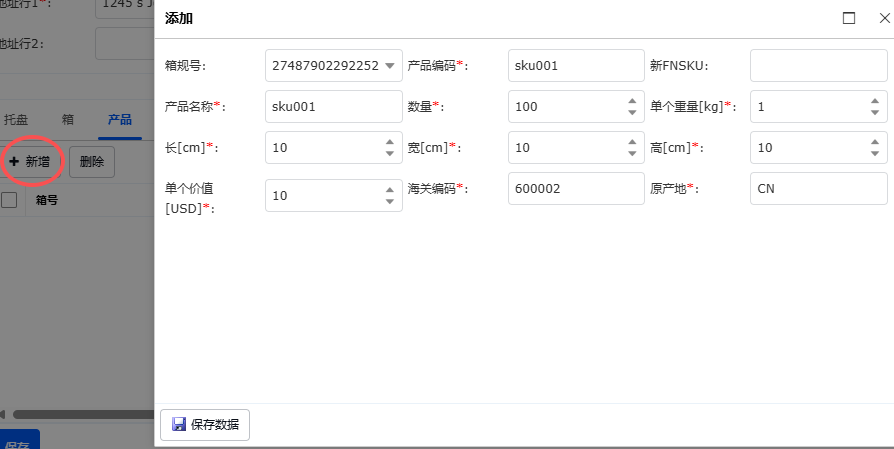This screenshot has width=894, height=449.
Task: Decrease the 数量 value with down arrow
Action: [632, 112]
